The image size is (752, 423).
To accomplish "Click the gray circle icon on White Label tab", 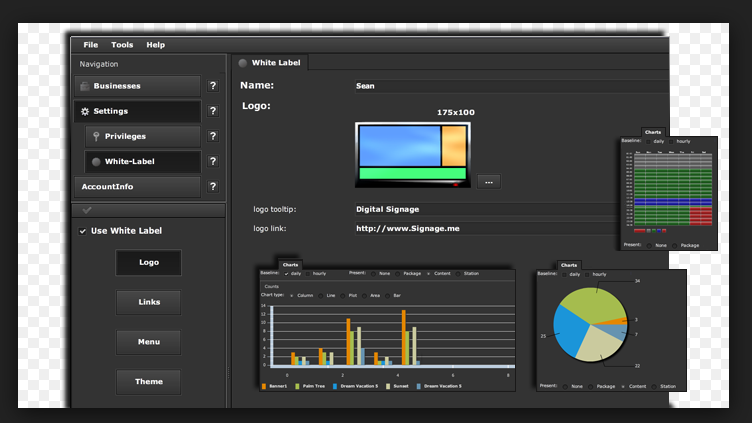I will pyautogui.click(x=243, y=63).
